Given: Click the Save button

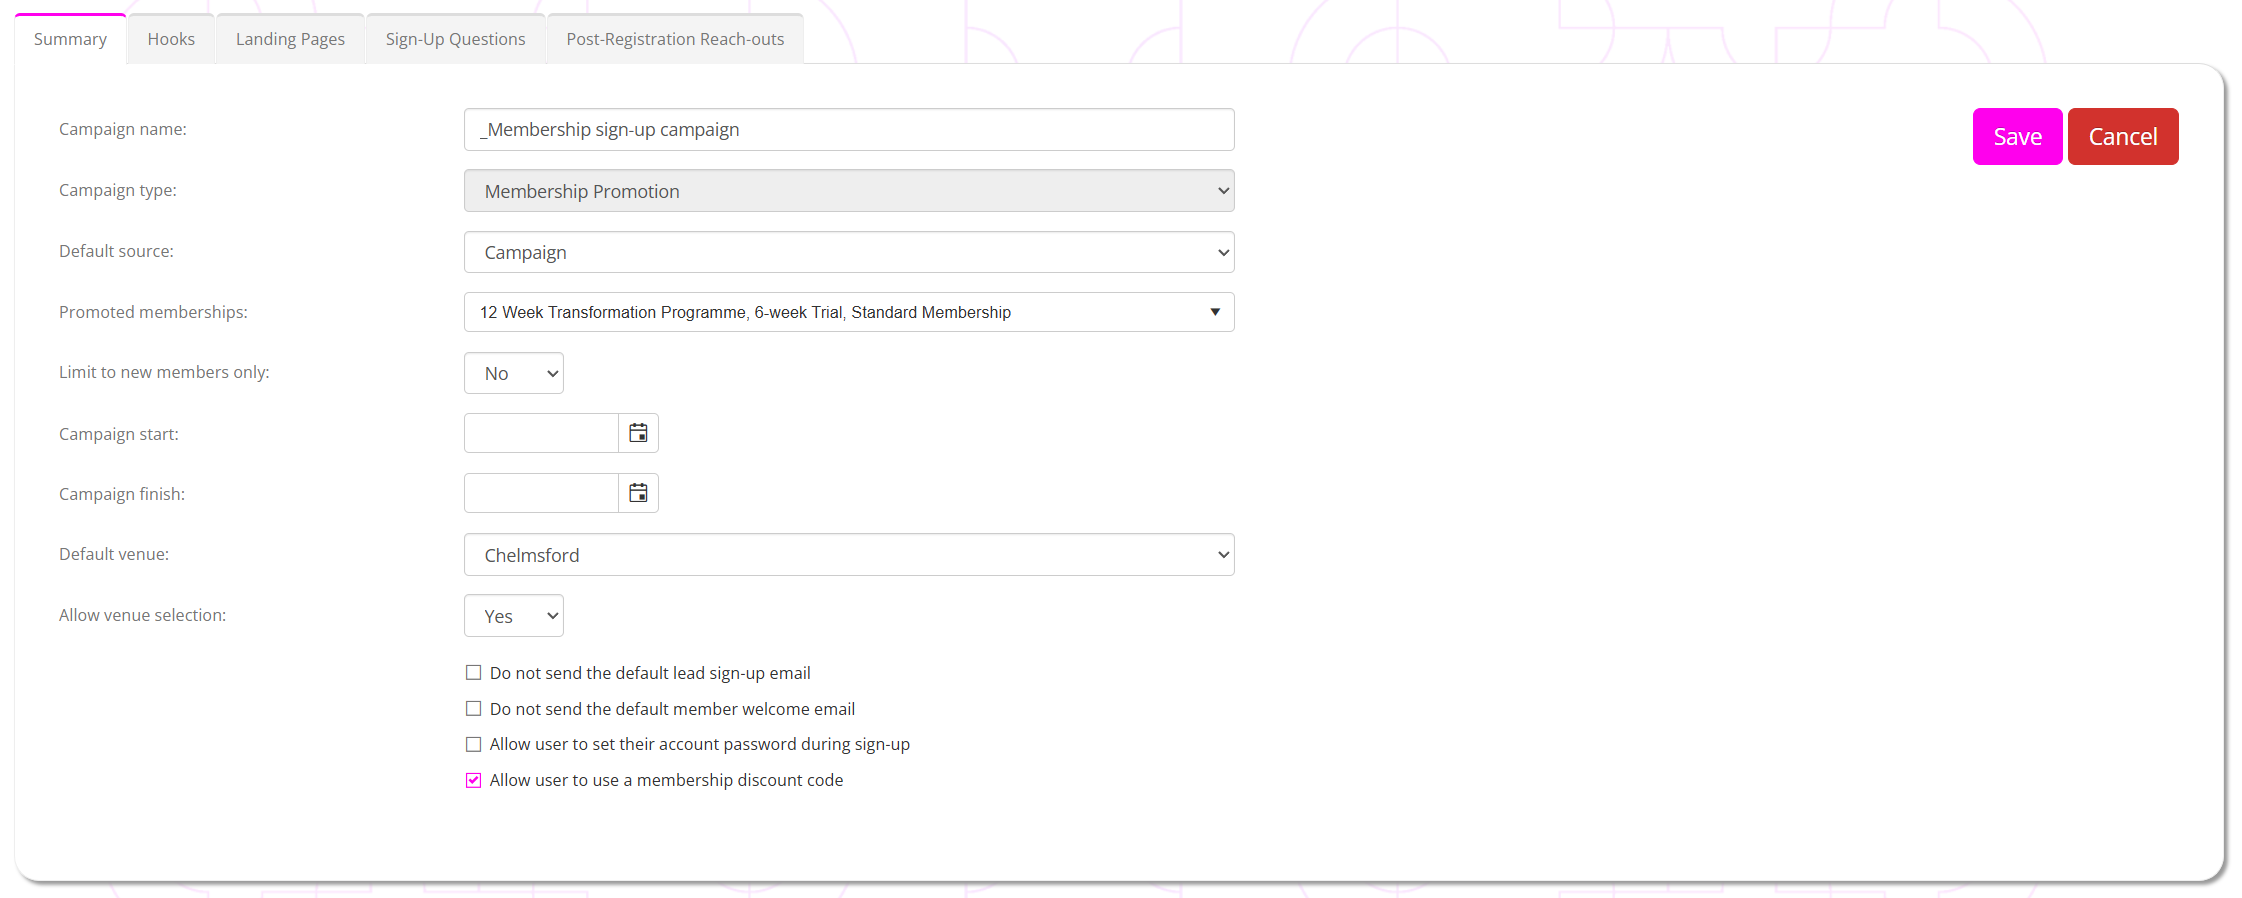Looking at the screenshot, I should (2016, 137).
